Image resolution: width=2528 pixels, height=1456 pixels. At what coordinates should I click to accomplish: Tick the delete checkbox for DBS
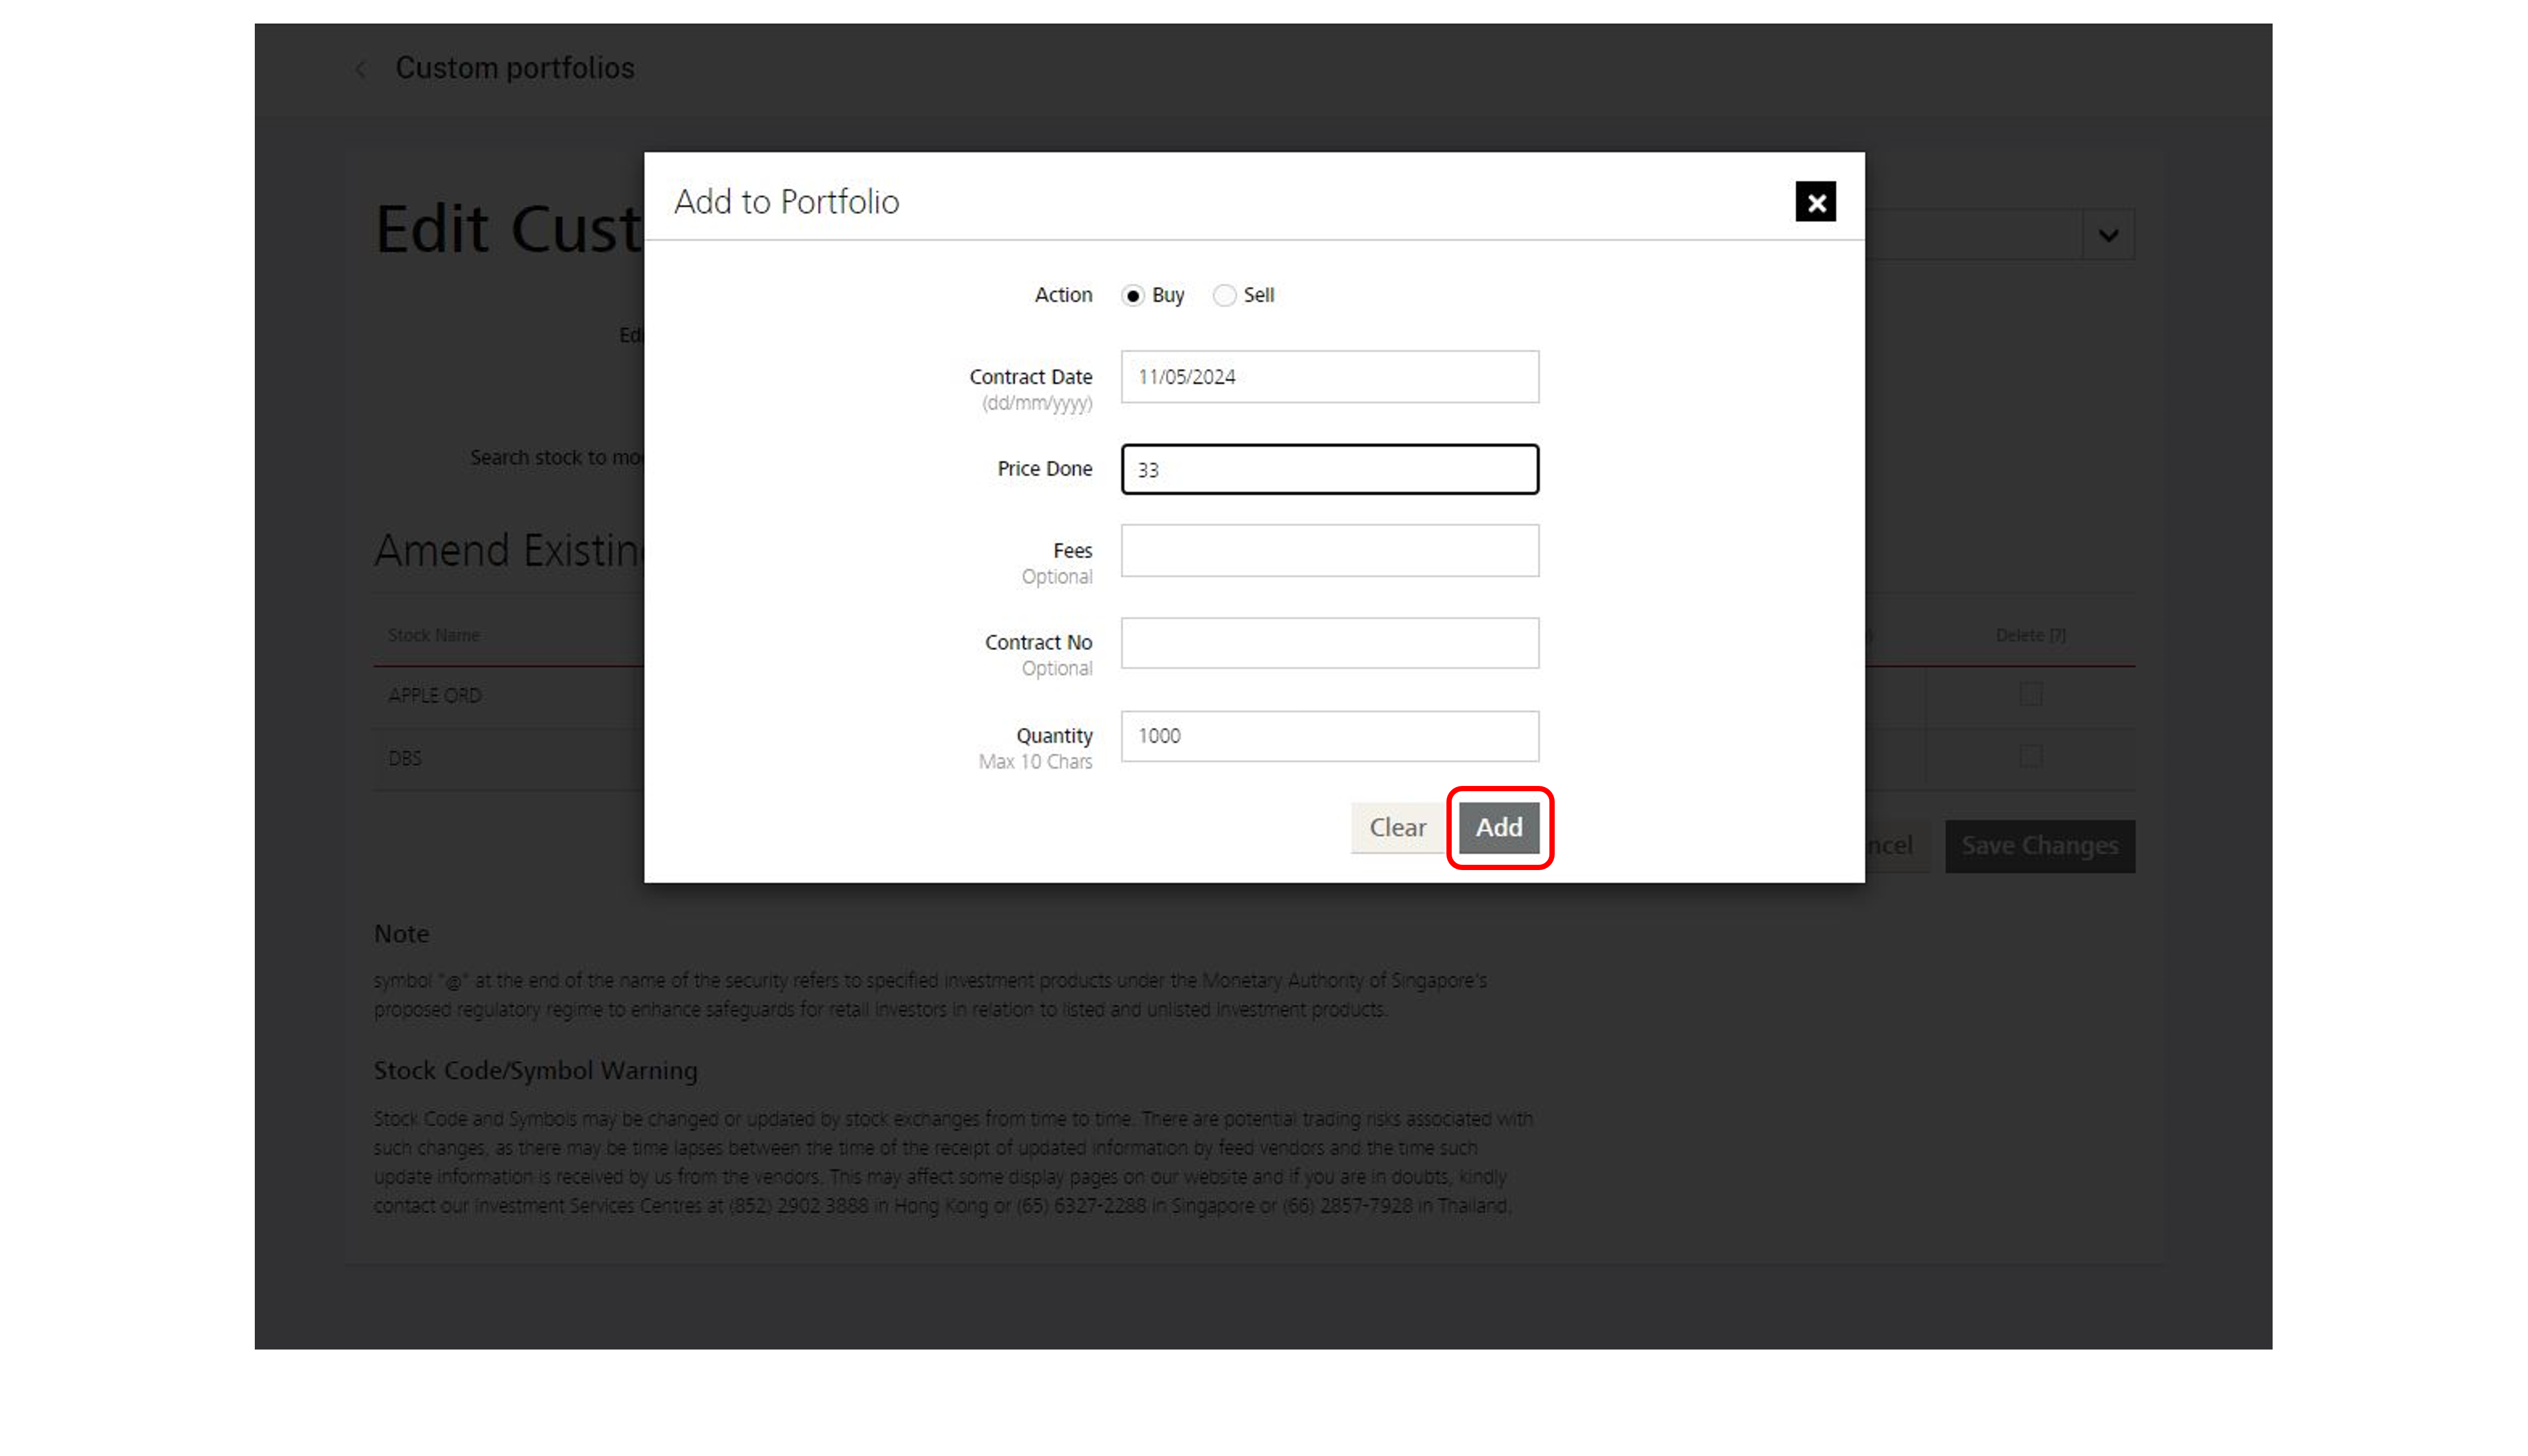coord(2030,757)
